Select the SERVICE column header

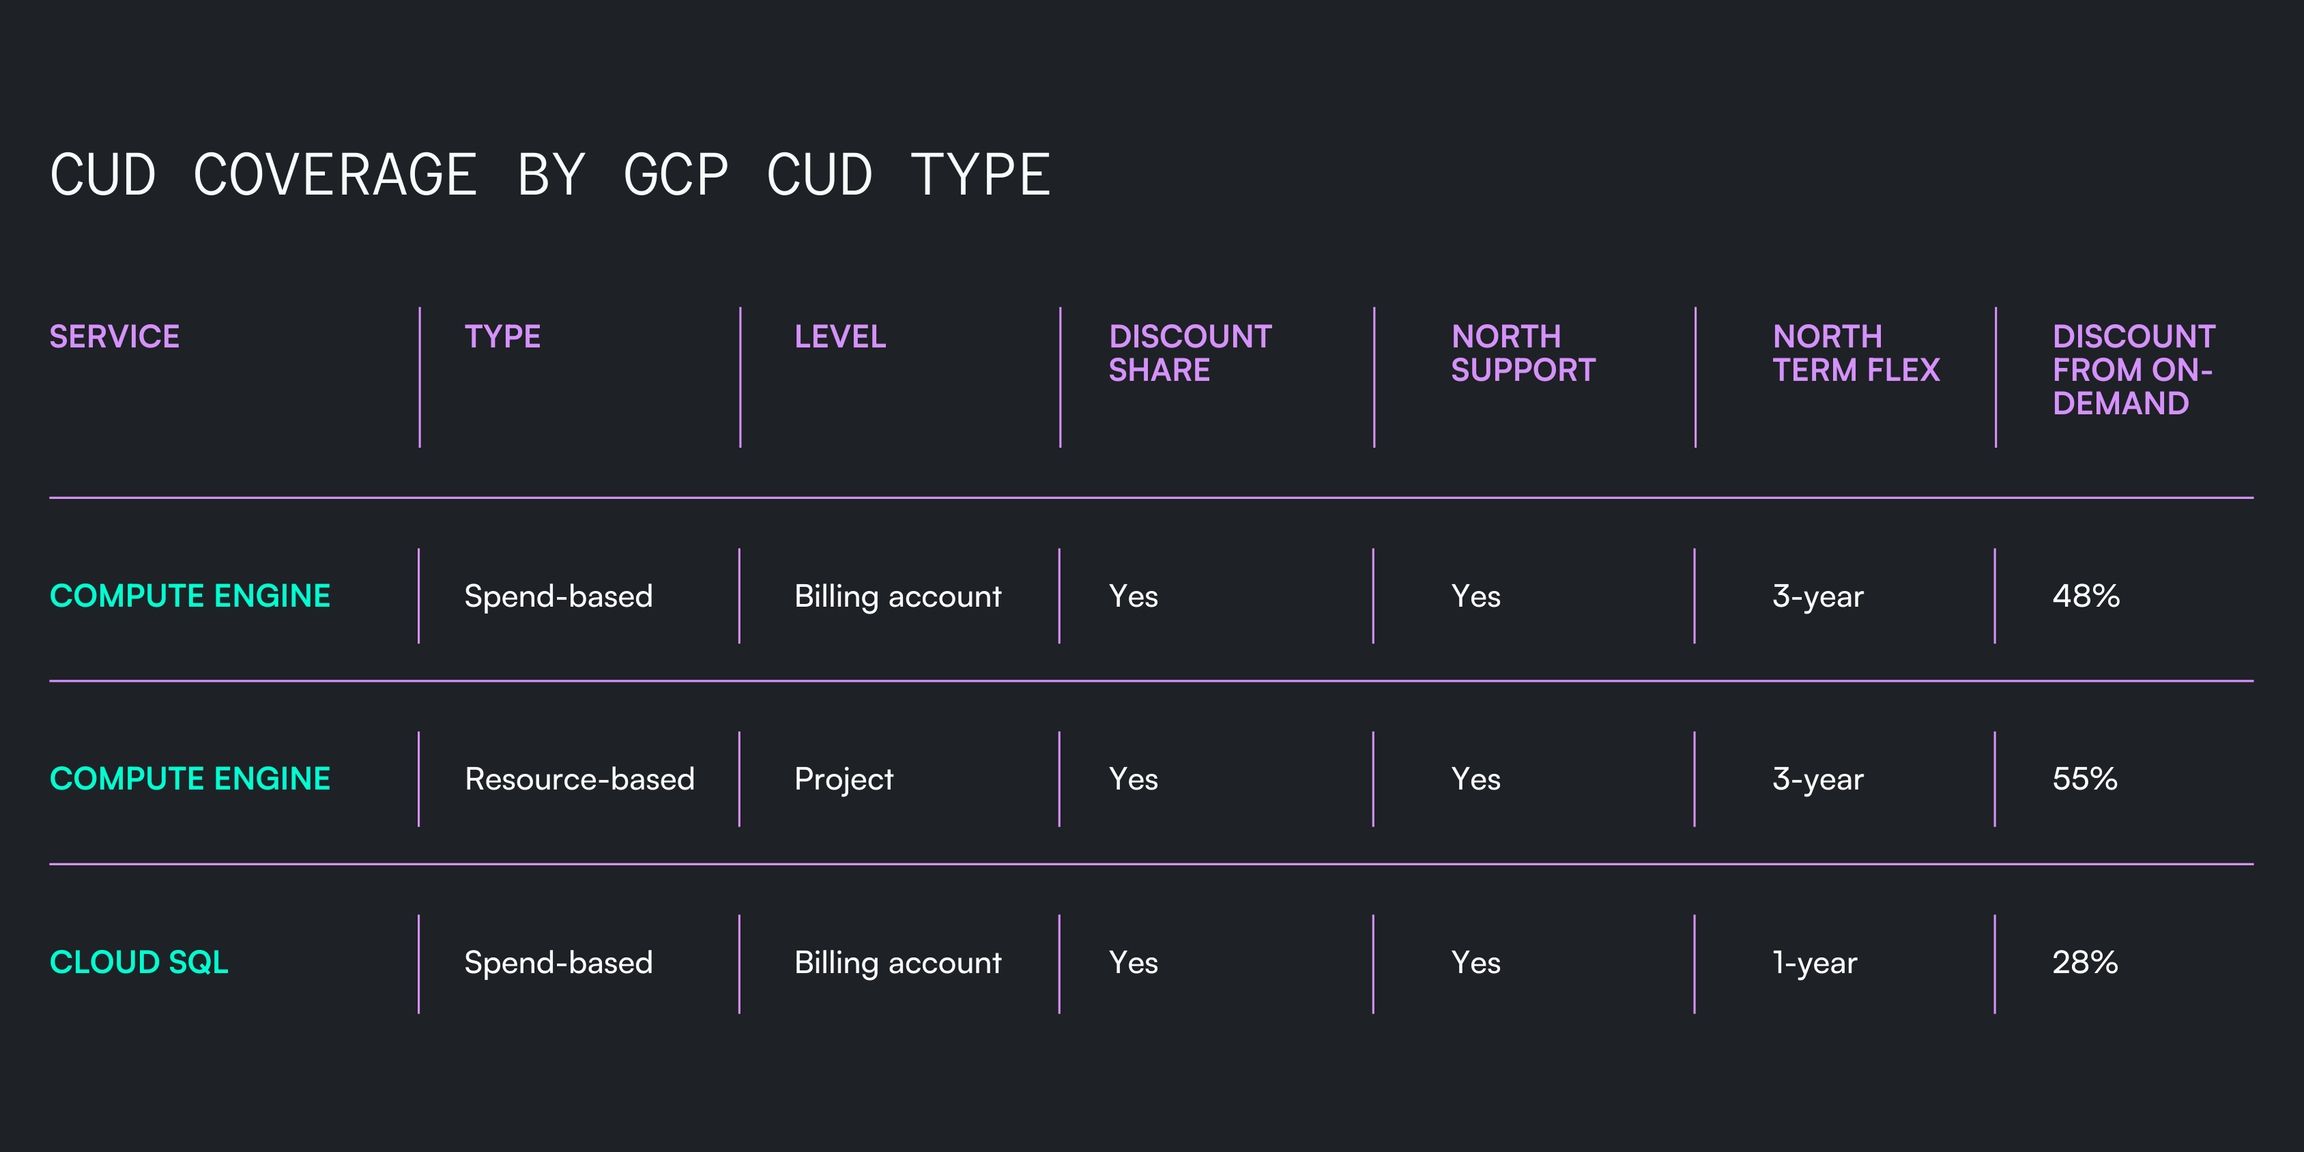click(x=115, y=337)
